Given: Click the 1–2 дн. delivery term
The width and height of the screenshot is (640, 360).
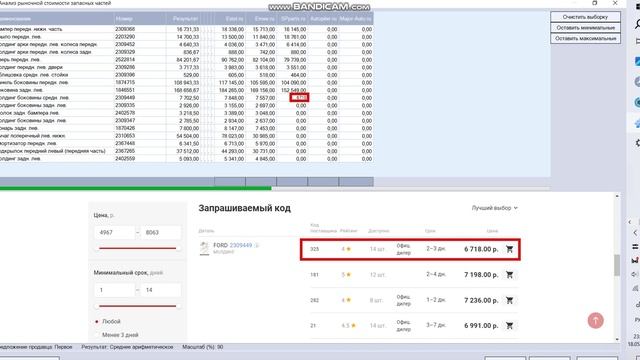Looking at the screenshot, I should [x=436, y=300].
